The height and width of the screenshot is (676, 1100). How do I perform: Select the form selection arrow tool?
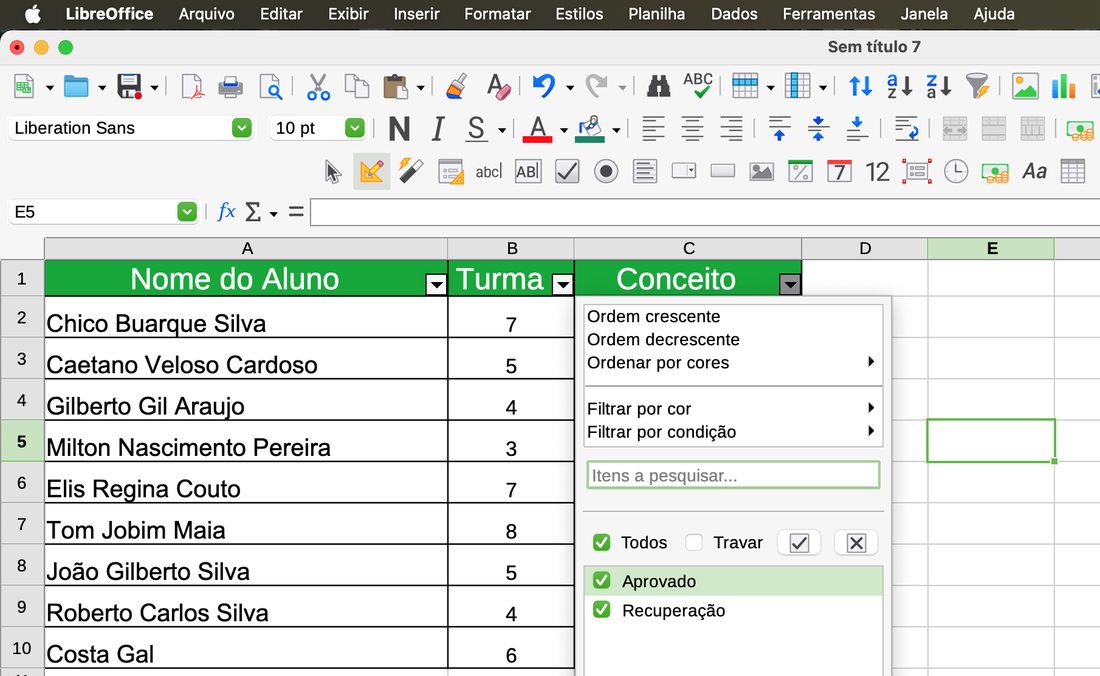333,172
